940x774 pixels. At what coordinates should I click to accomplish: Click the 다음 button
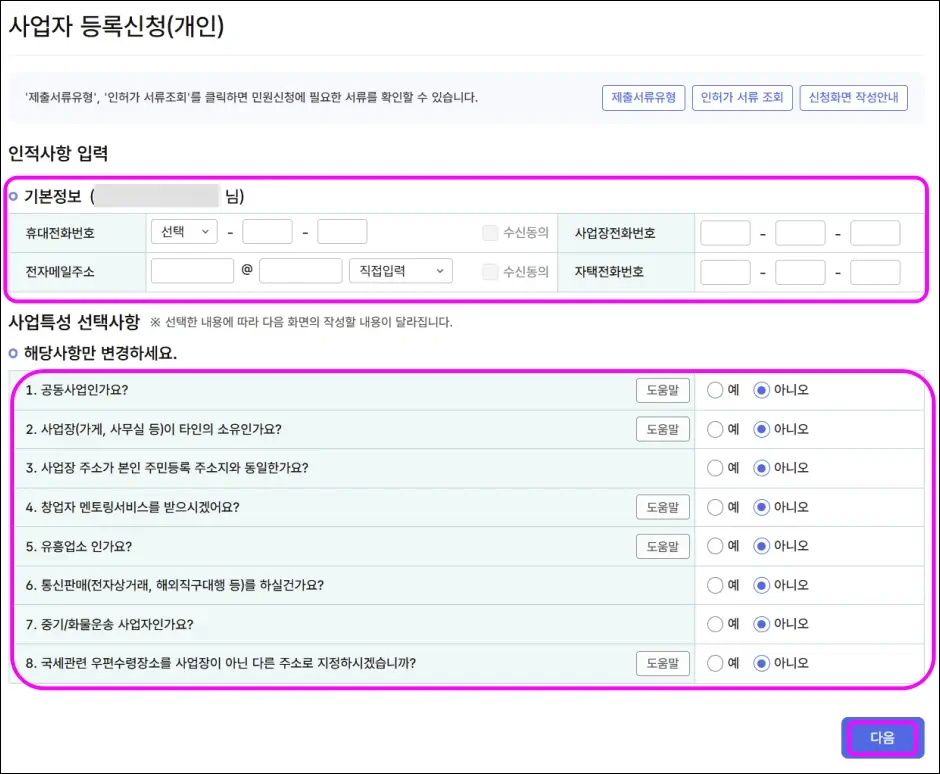pos(882,737)
